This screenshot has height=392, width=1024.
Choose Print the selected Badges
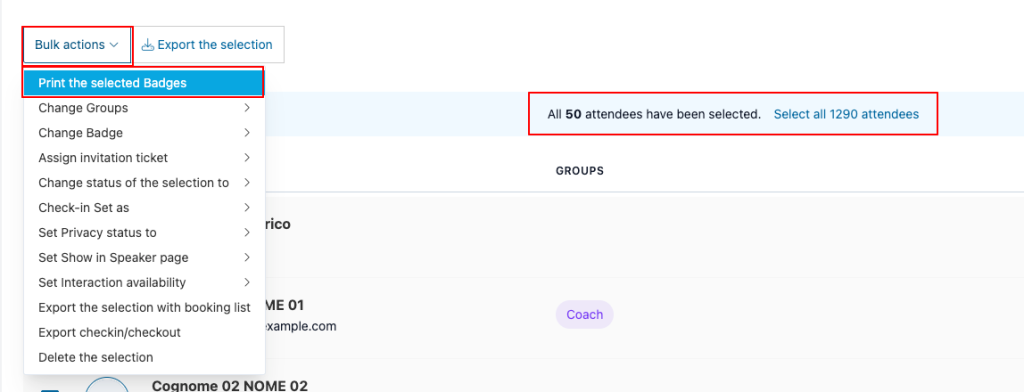144,83
